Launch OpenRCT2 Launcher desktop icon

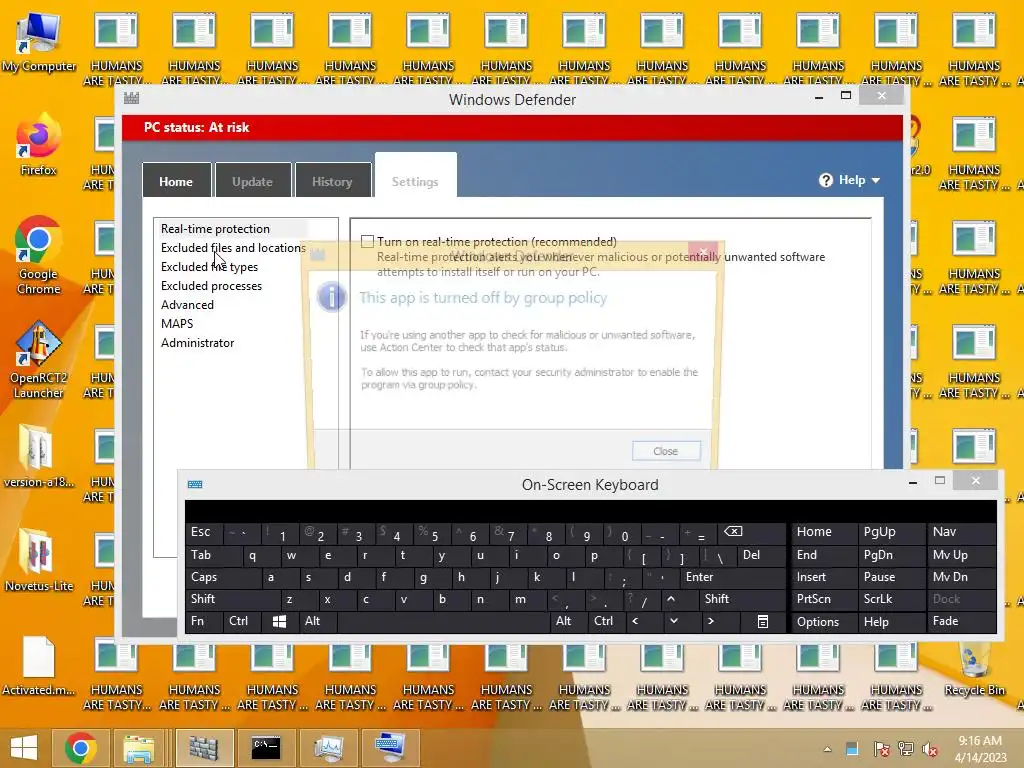click(x=39, y=359)
